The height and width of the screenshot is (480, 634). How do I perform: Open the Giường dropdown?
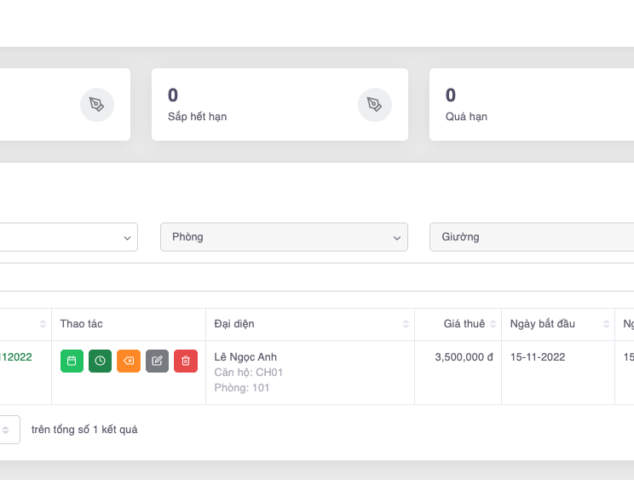[x=531, y=237]
